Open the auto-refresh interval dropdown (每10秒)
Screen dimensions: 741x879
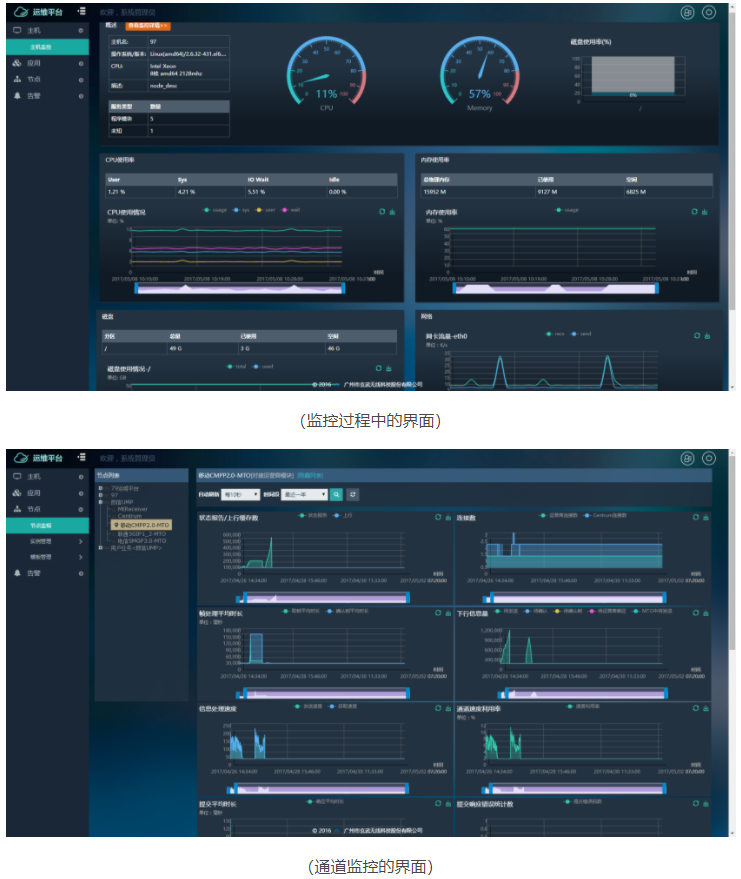240,494
